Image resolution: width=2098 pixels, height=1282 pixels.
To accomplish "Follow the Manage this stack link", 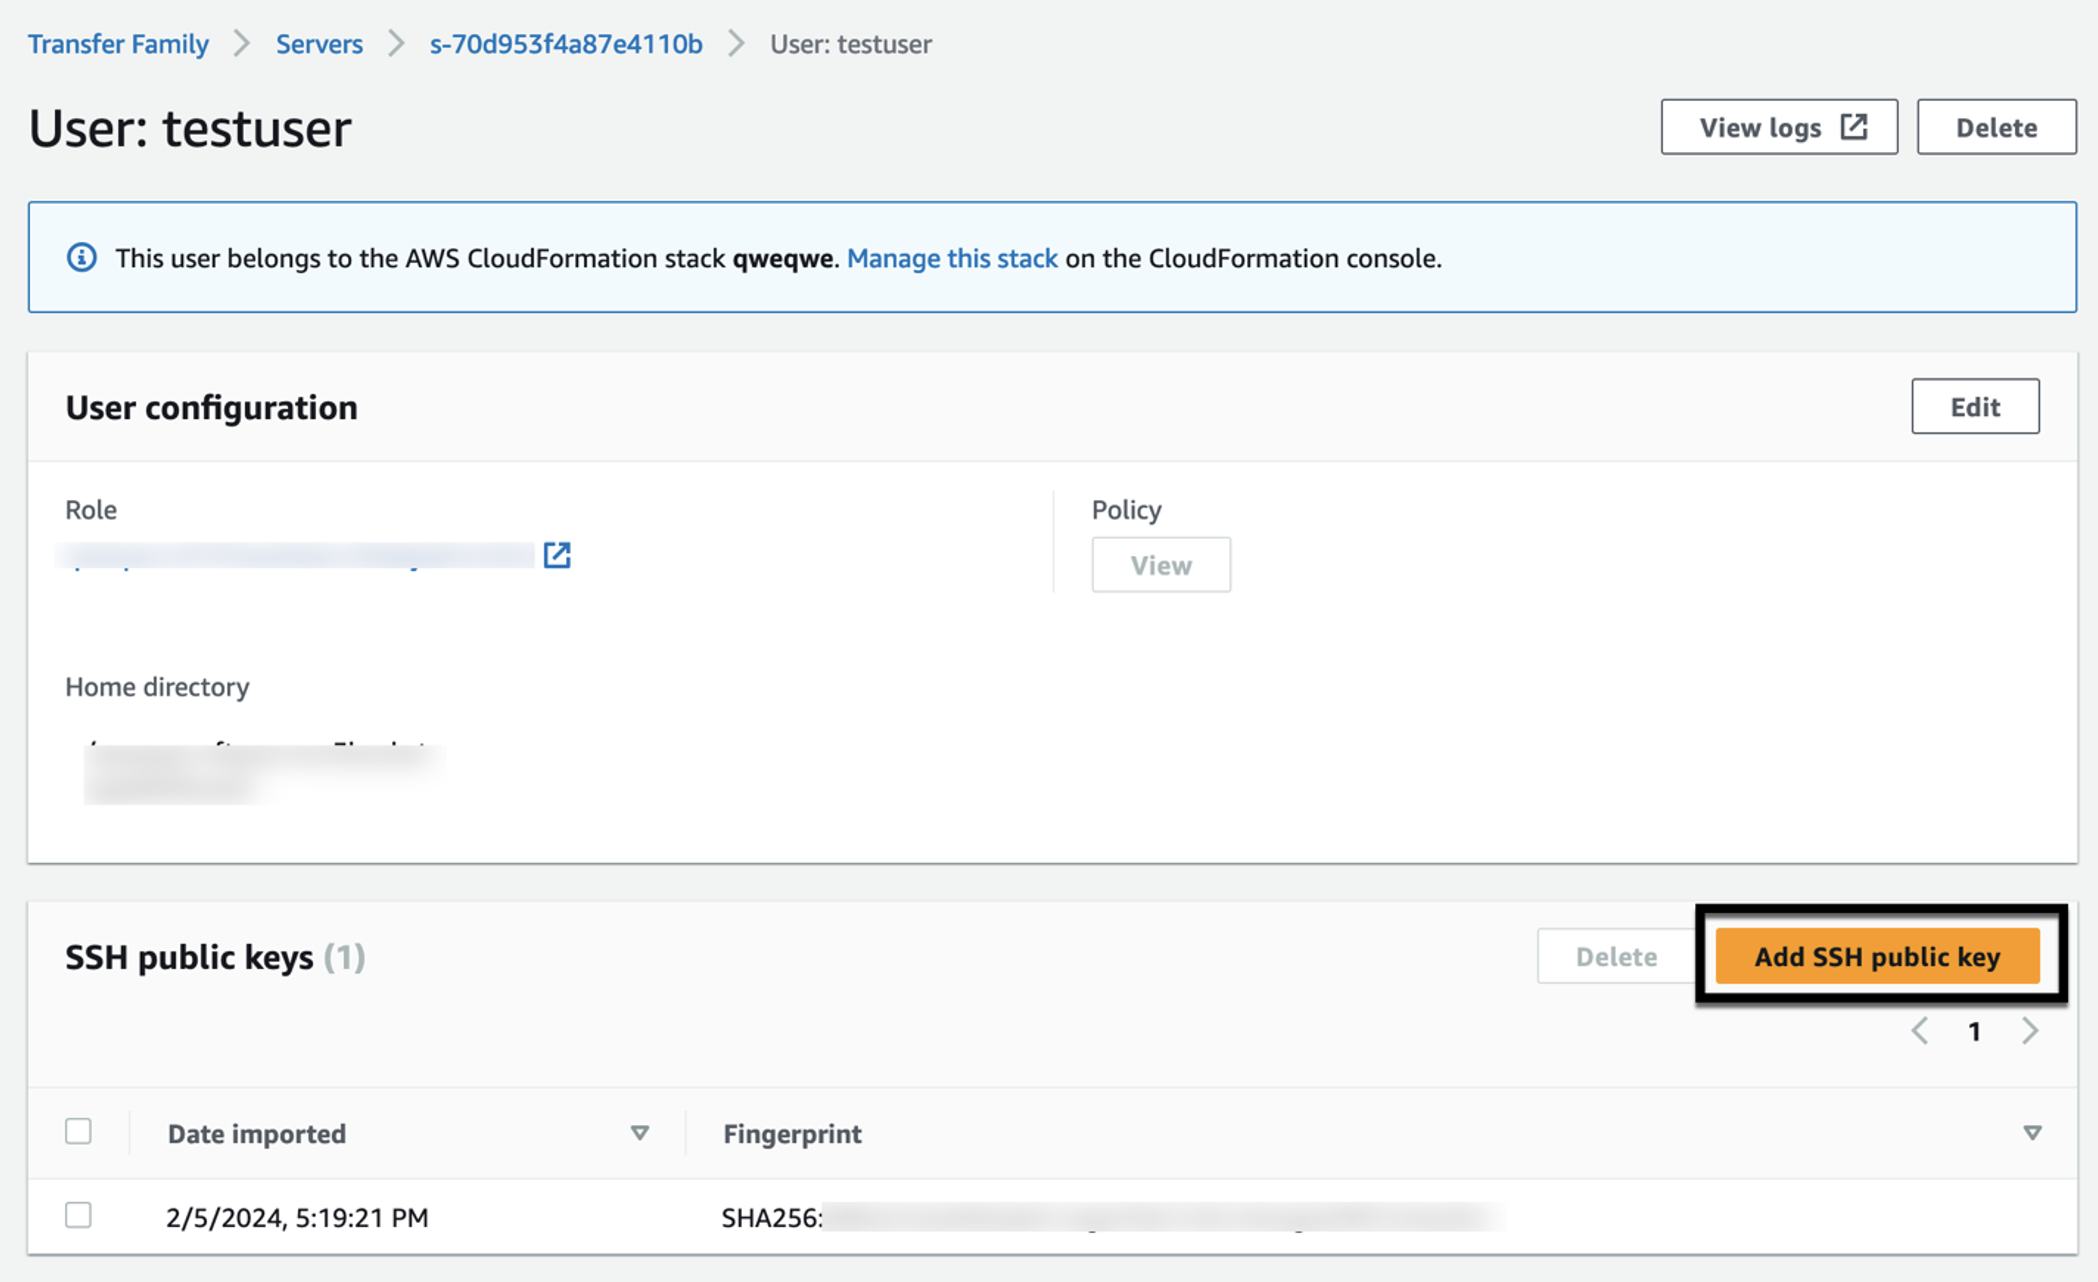I will [952, 258].
